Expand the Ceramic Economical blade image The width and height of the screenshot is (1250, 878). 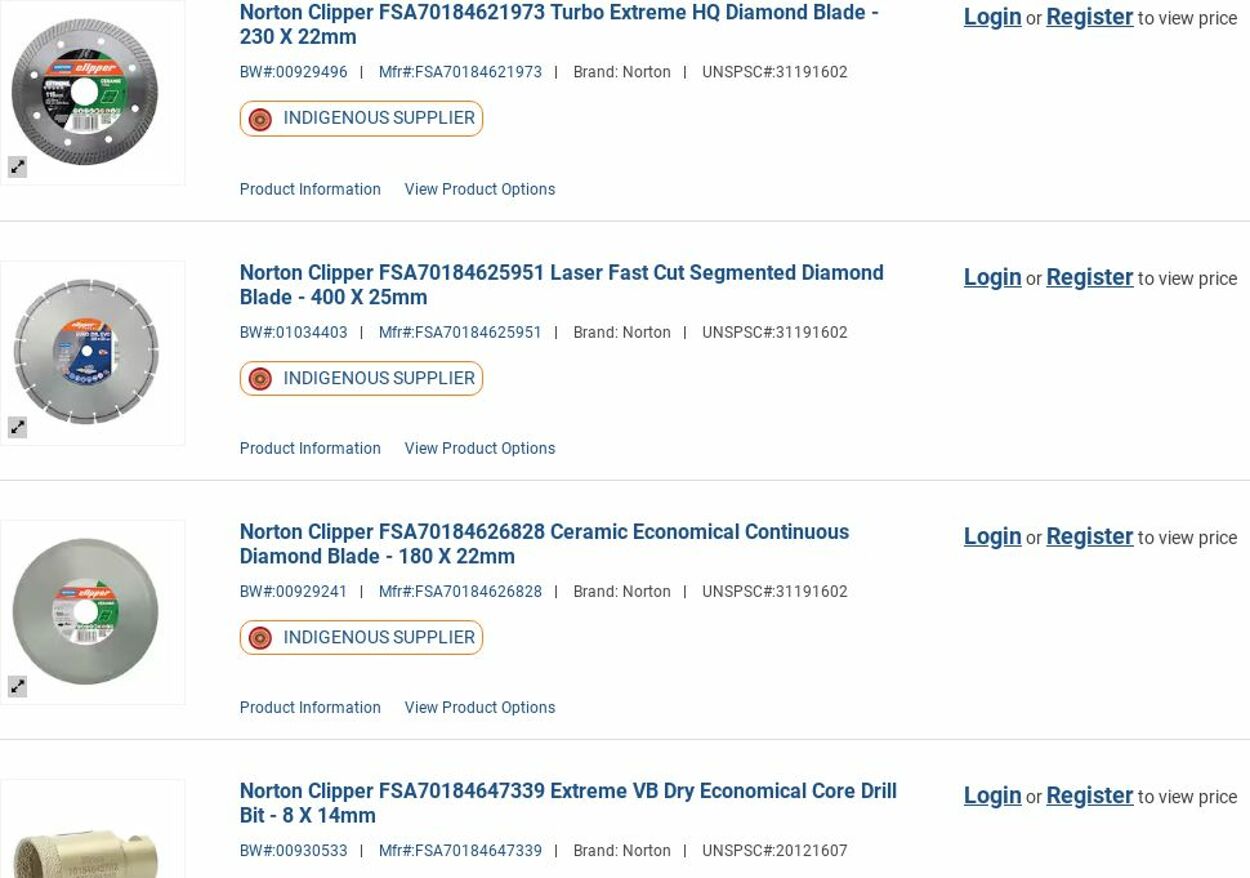[x=17, y=687]
